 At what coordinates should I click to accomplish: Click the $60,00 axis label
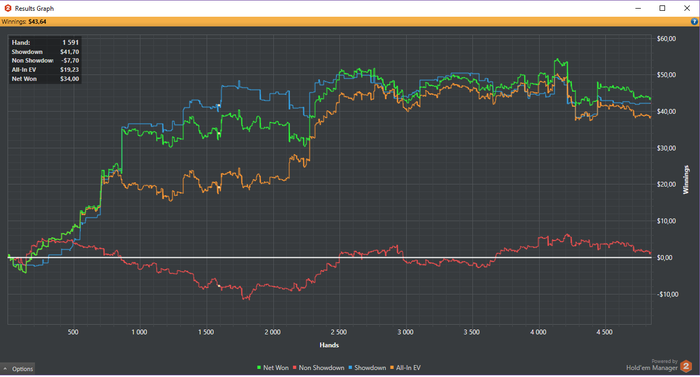tap(666, 39)
